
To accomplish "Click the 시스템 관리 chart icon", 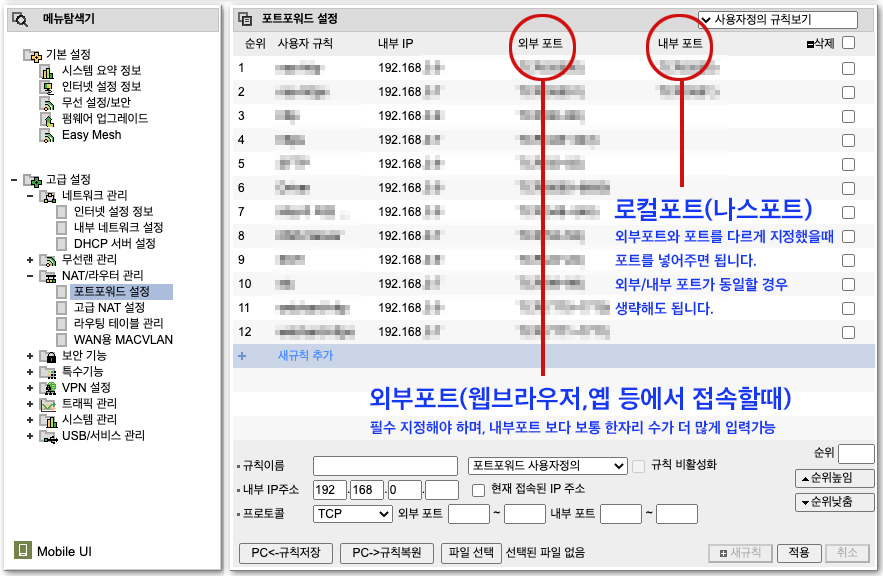I will coord(48,420).
